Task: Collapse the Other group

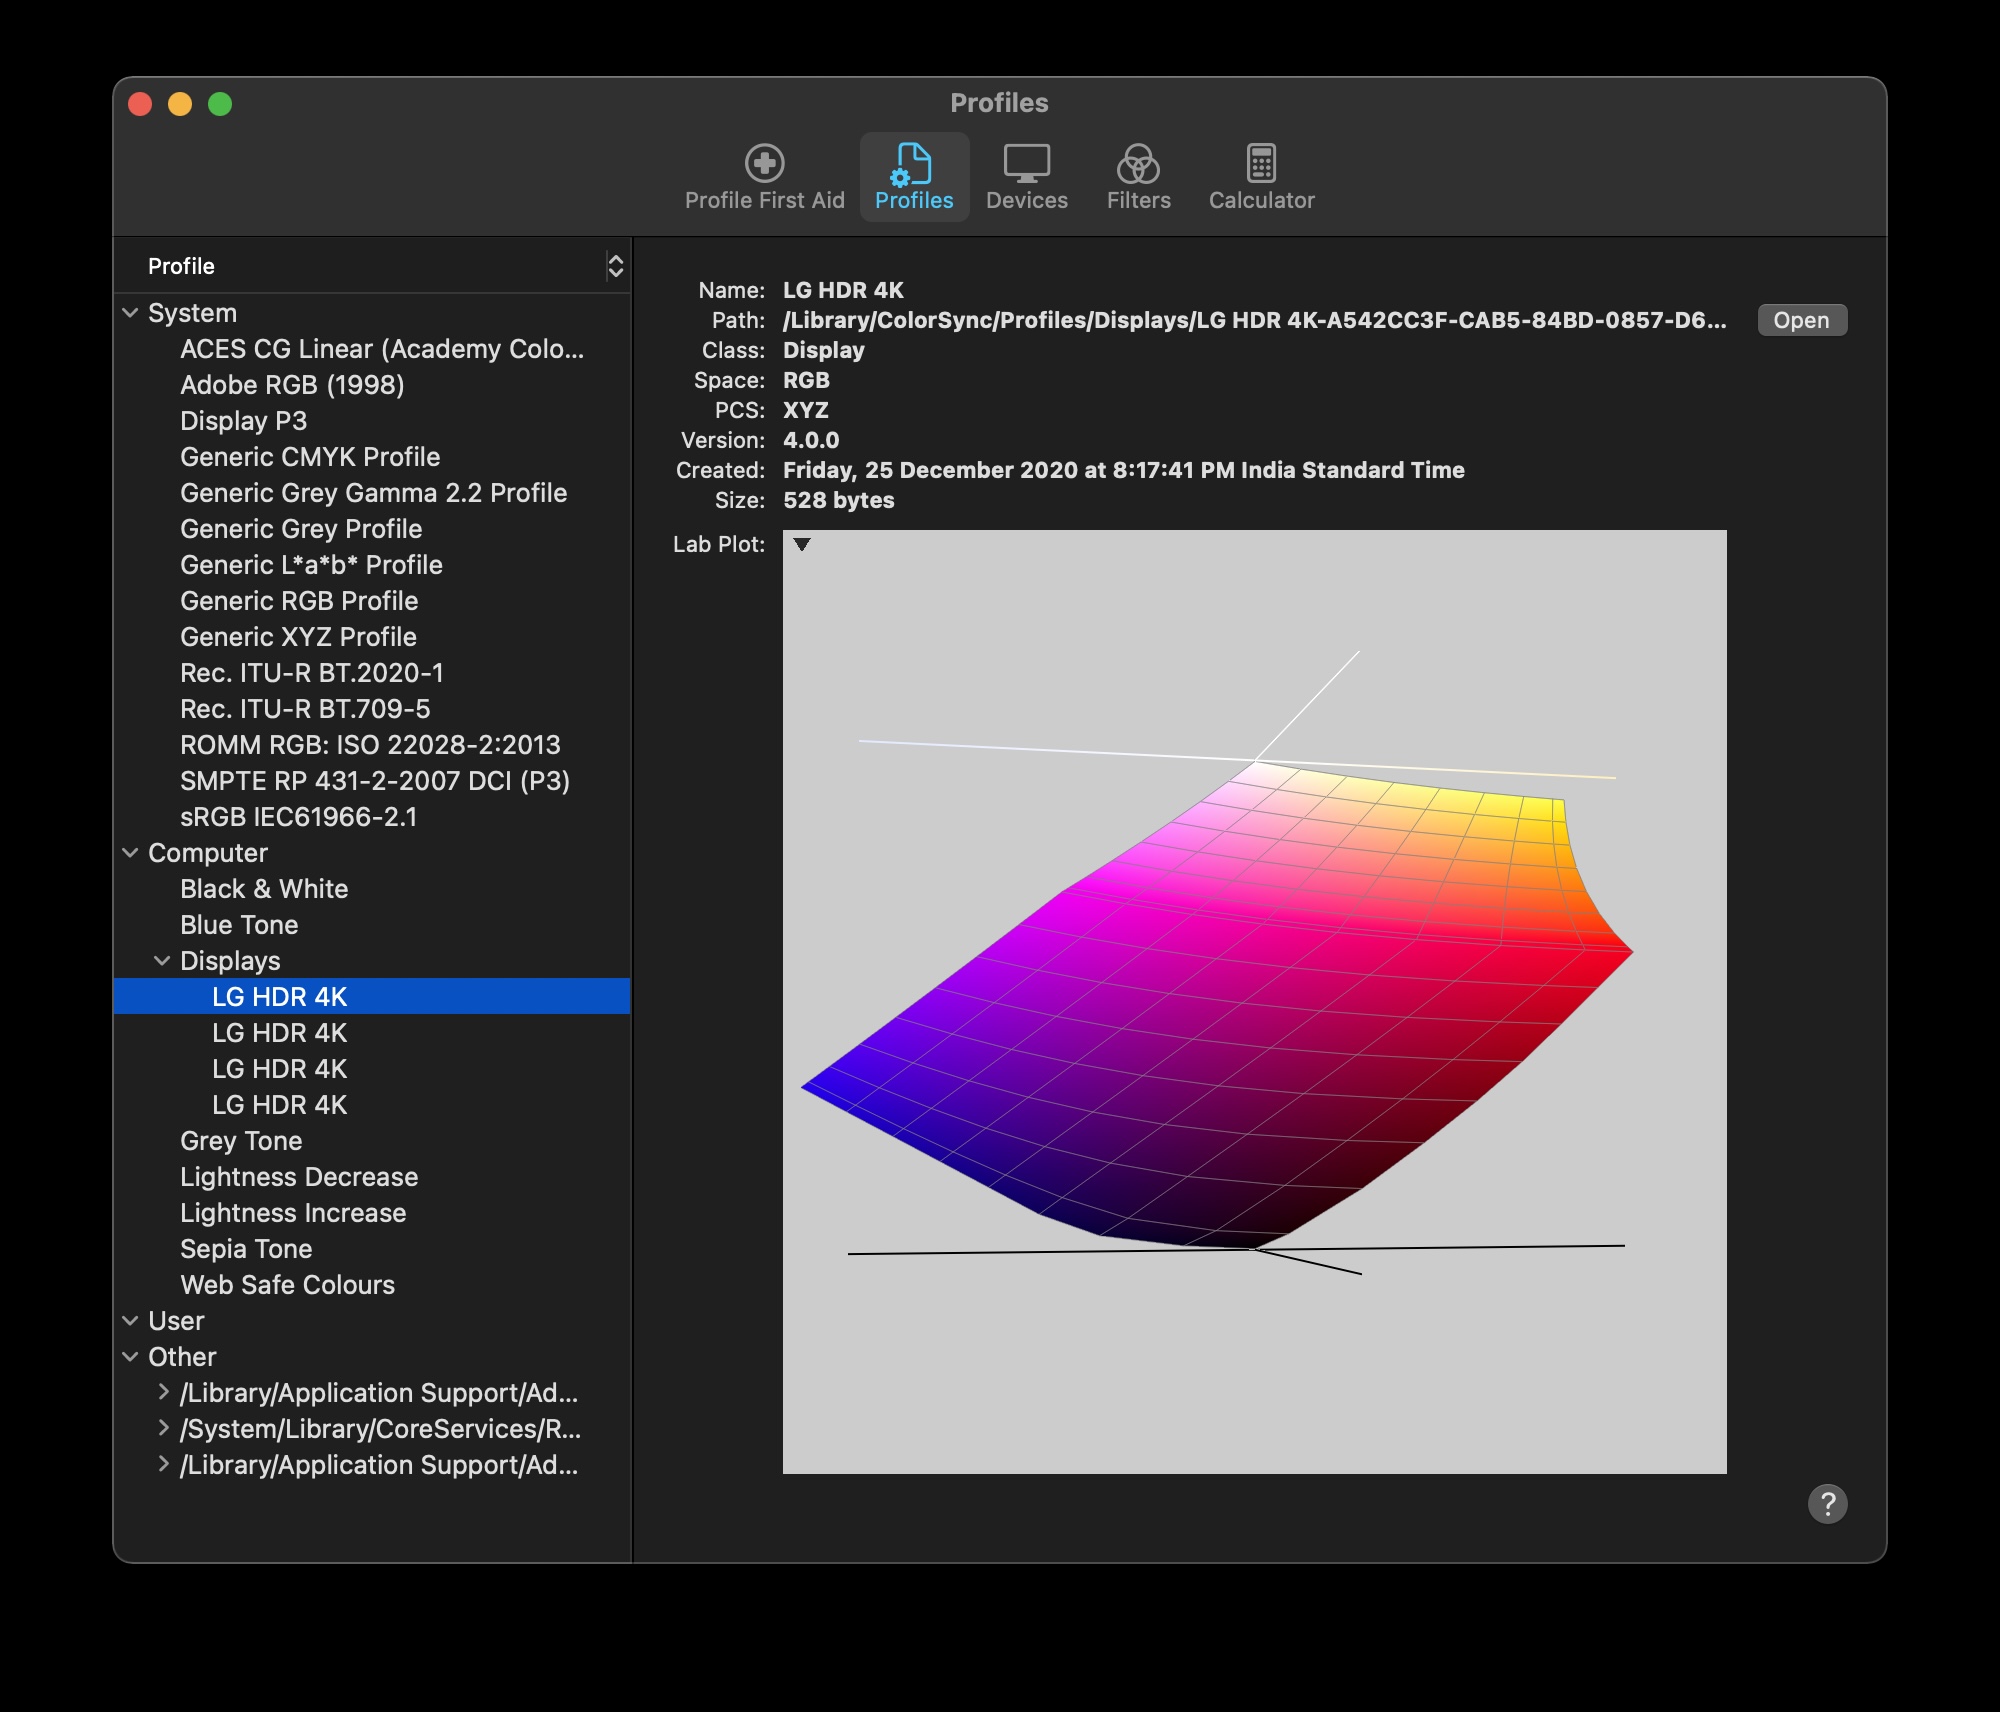Action: pyautogui.click(x=130, y=1357)
